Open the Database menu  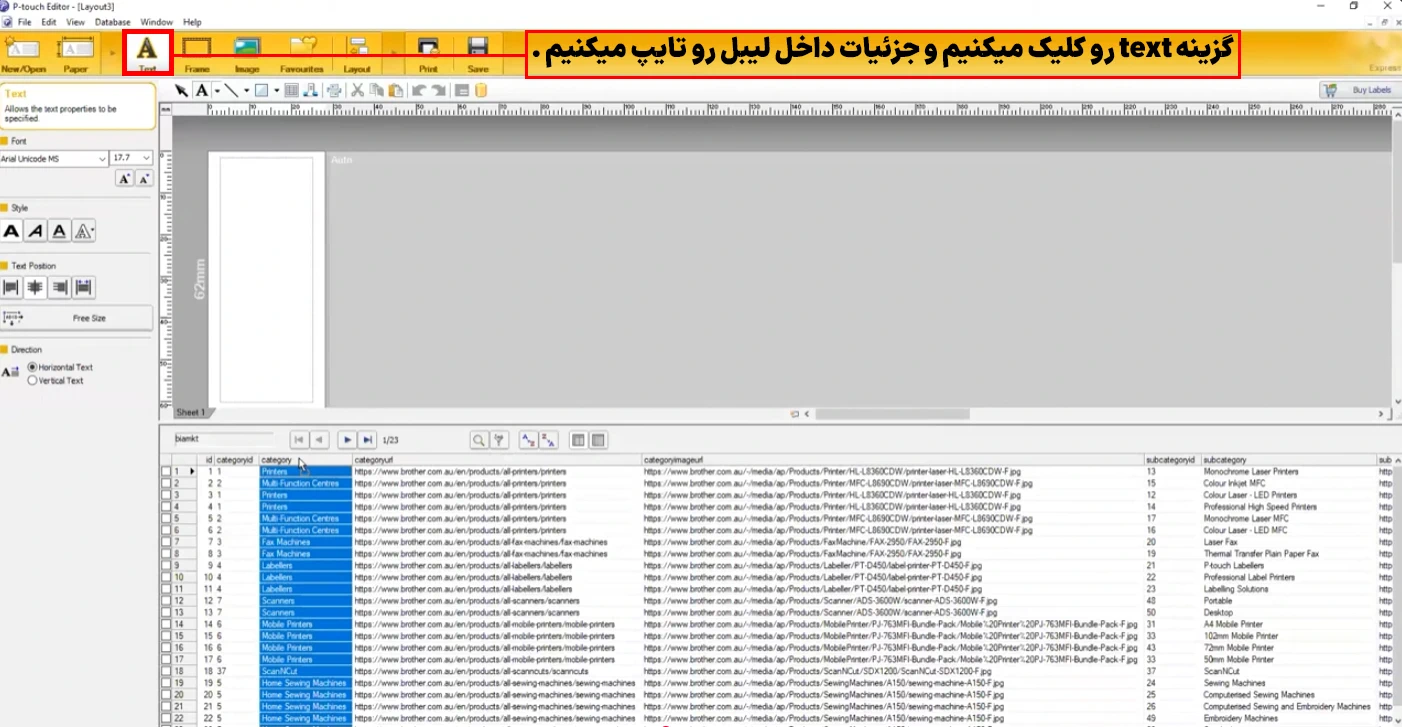112,22
